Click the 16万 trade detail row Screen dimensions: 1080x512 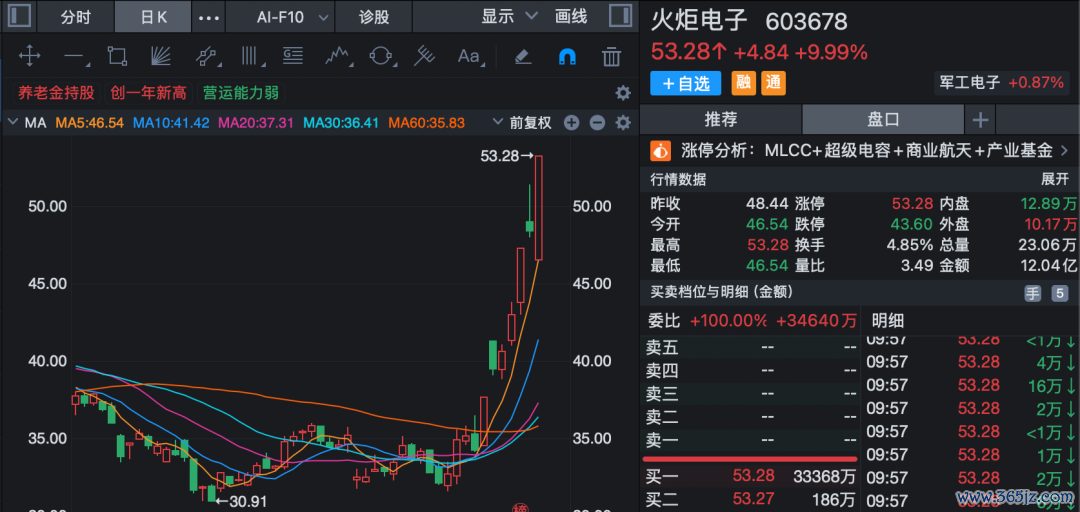click(x=971, y=385)
